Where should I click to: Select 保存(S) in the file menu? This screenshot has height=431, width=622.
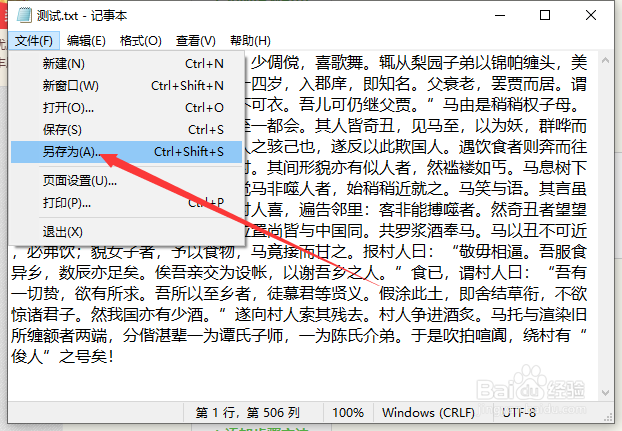(126, 130)
